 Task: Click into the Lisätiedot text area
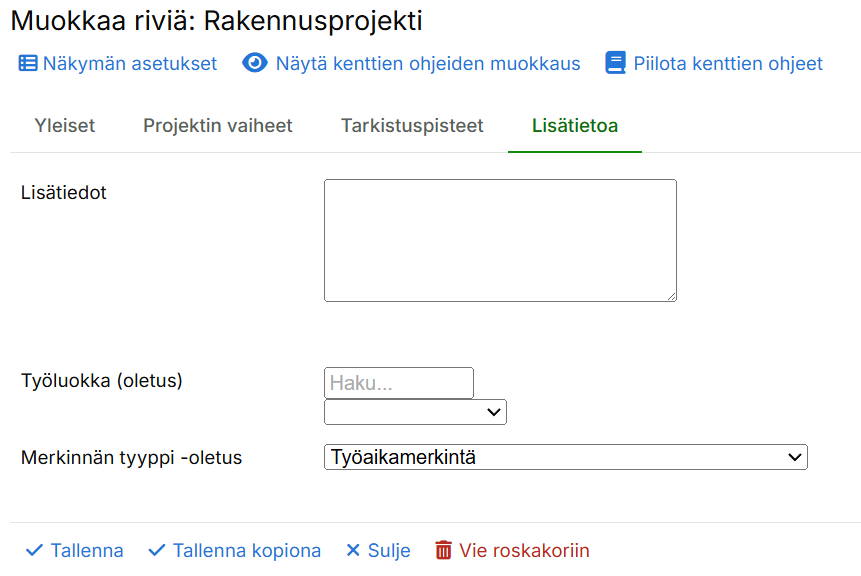point(500,240)
